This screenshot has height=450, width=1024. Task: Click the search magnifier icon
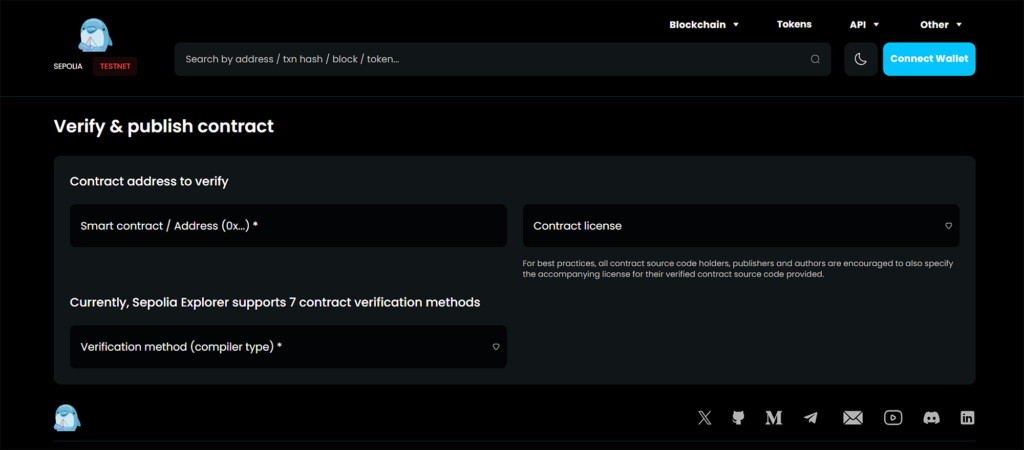click(x=816, y=59)
